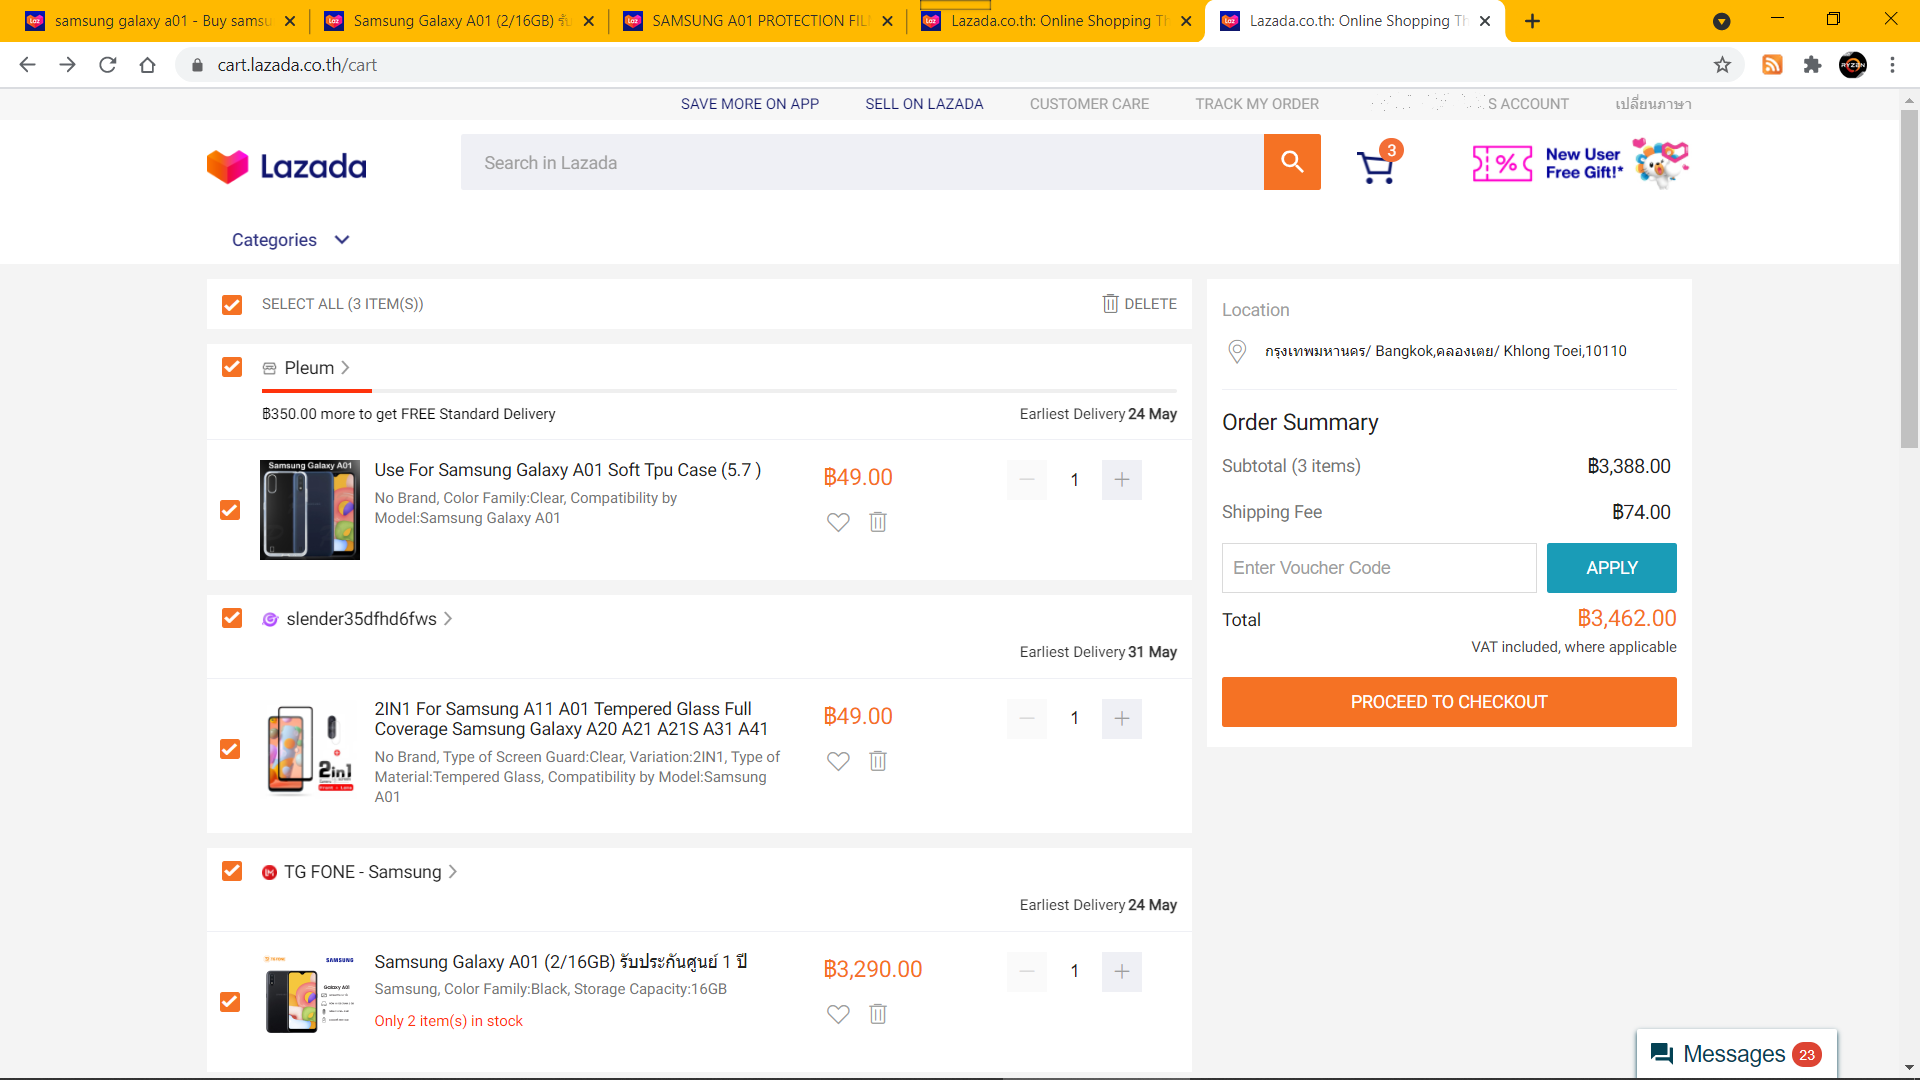
Task: Open Chrome three-dot menu
Action: click(x=1892, y=65)
